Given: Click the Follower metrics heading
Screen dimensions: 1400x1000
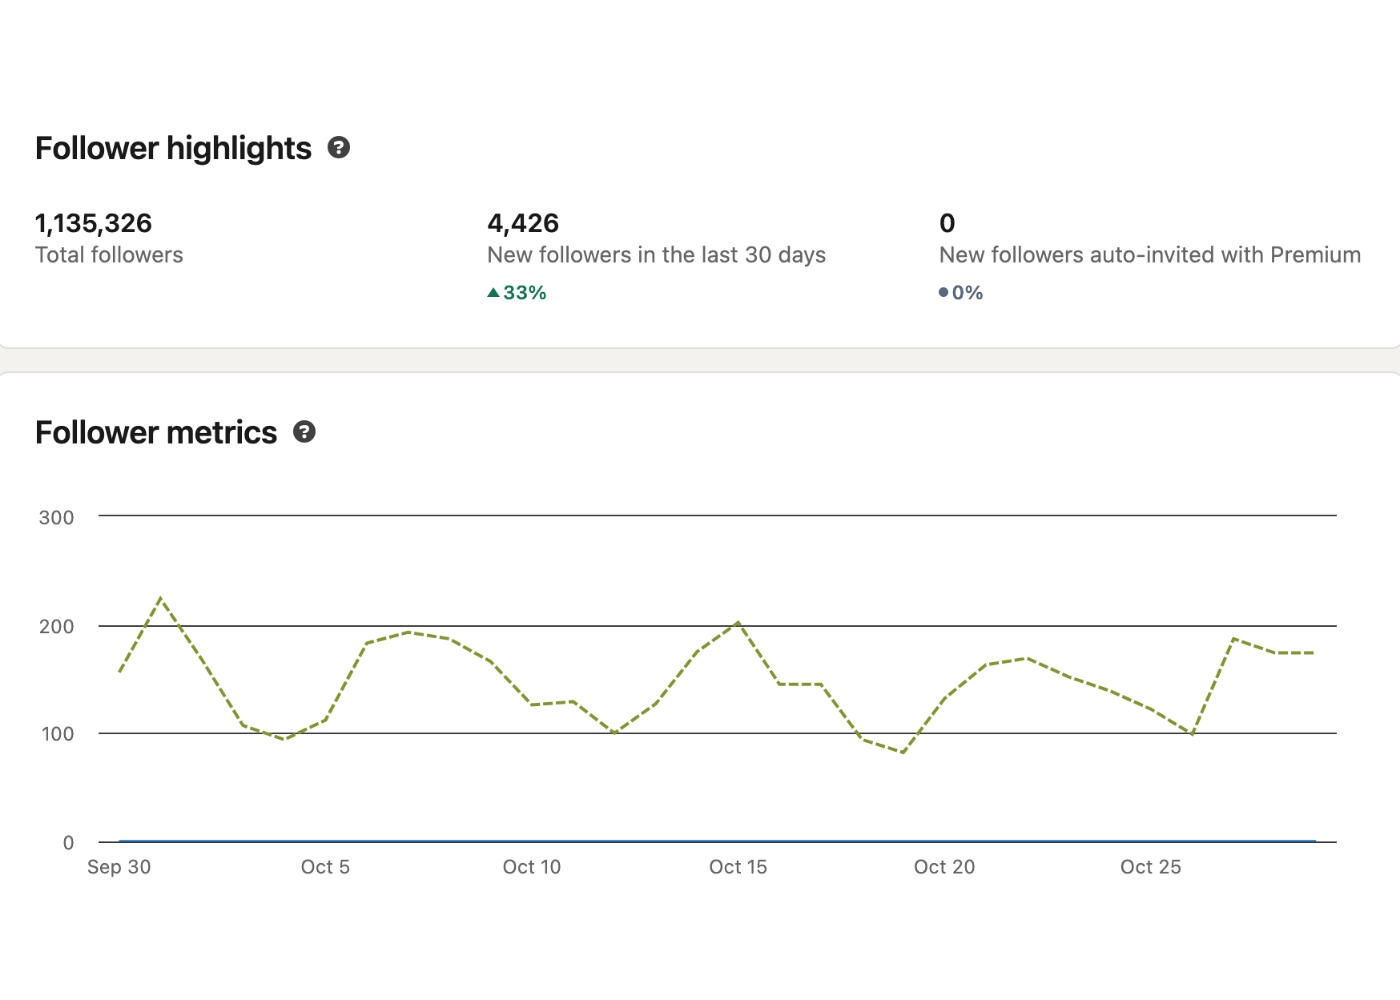Looking at the screenshot, I should tap(156, 432).
